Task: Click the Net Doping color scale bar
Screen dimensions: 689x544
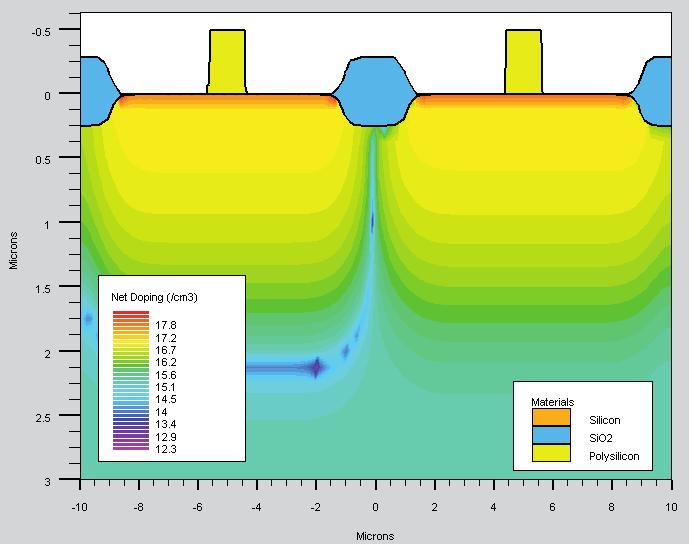Action: [131, 381]
